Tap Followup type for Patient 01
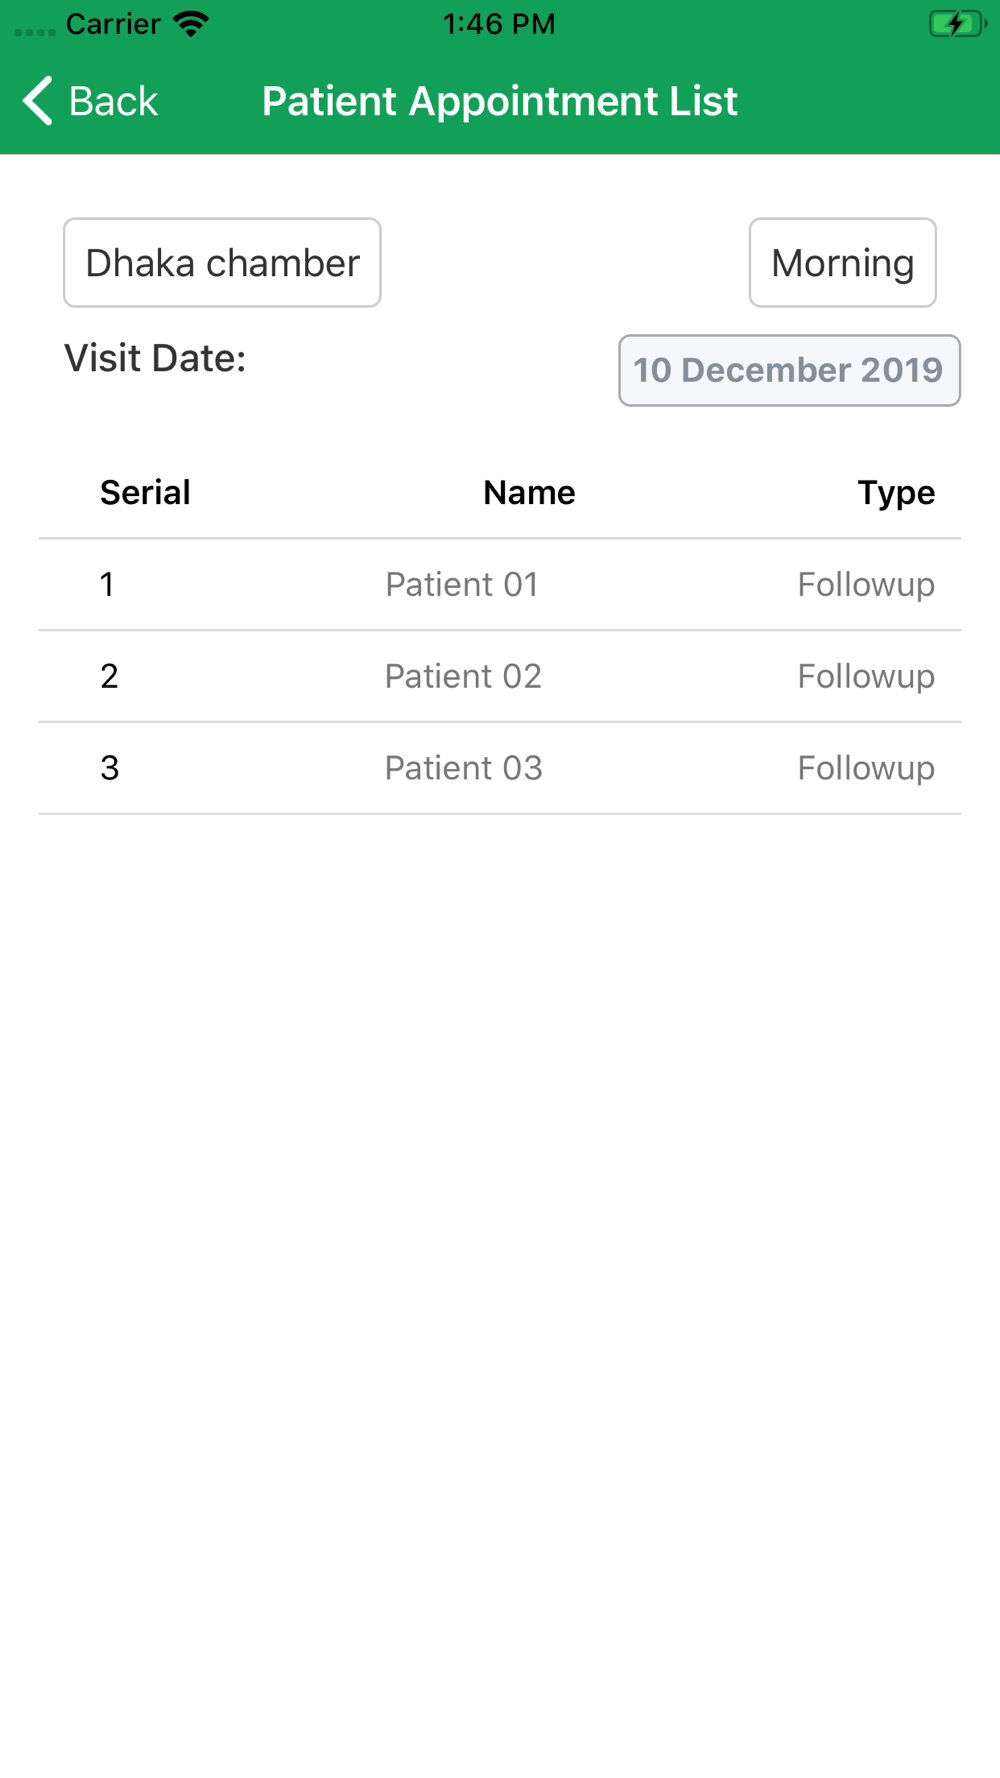This screenshot has height=1778, width=1000. tap(866, 585)
